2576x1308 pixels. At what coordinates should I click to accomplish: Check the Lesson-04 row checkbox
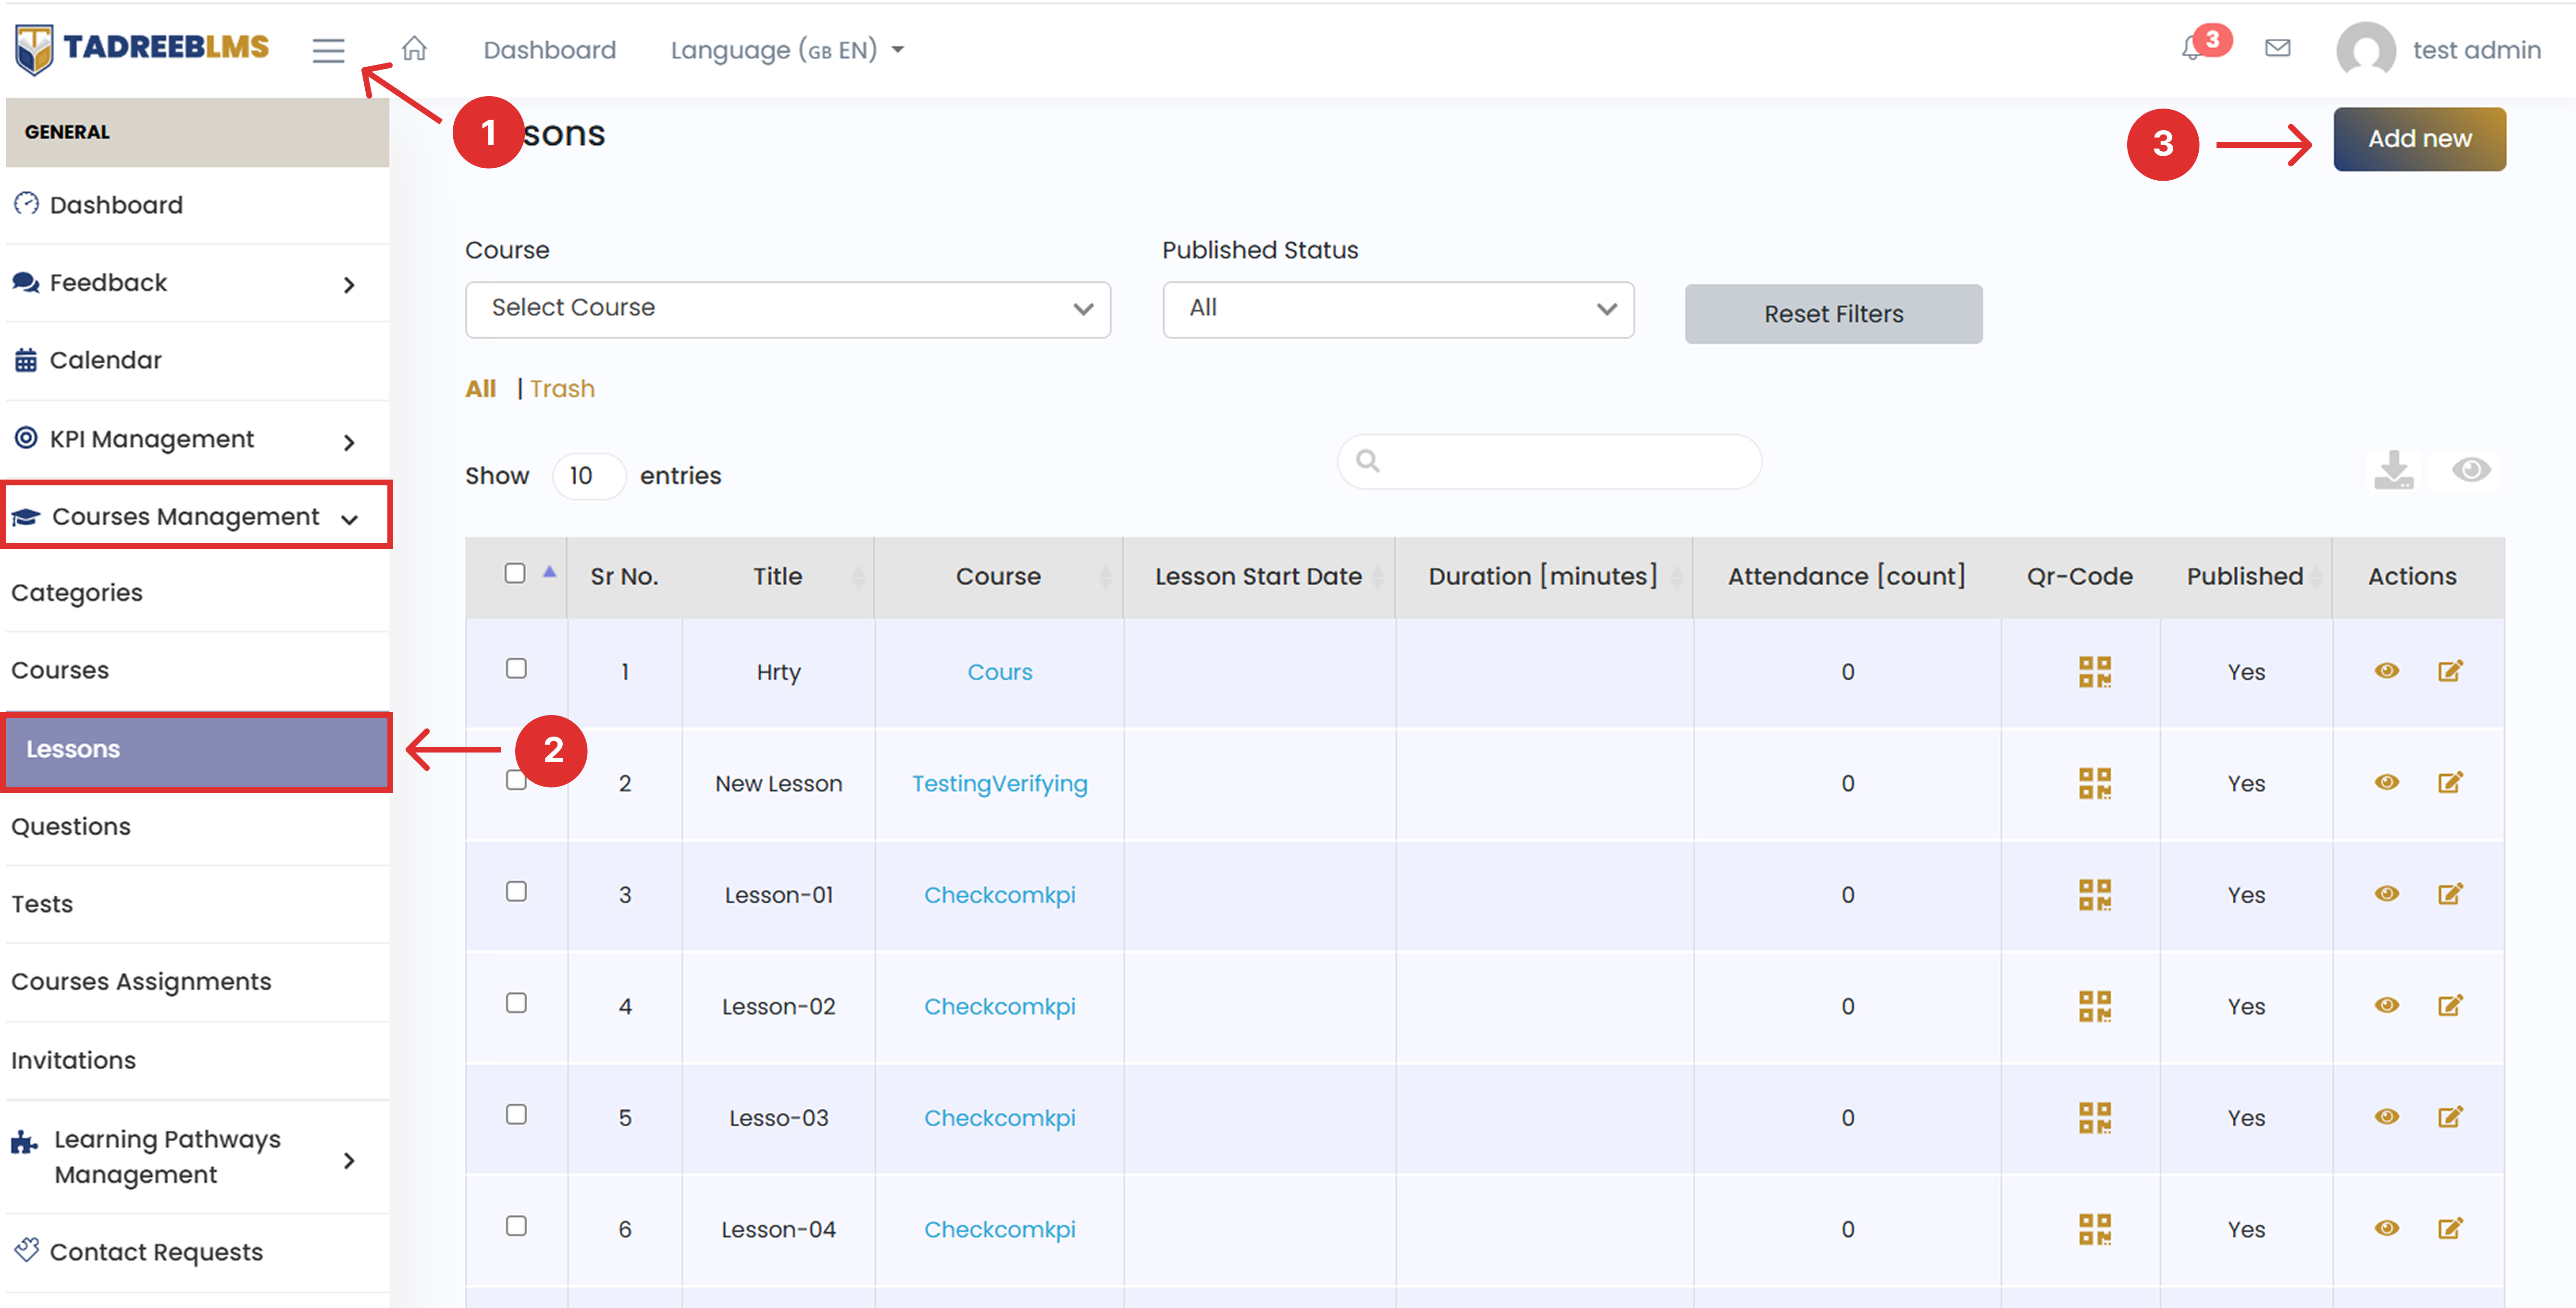(516, 1226)
